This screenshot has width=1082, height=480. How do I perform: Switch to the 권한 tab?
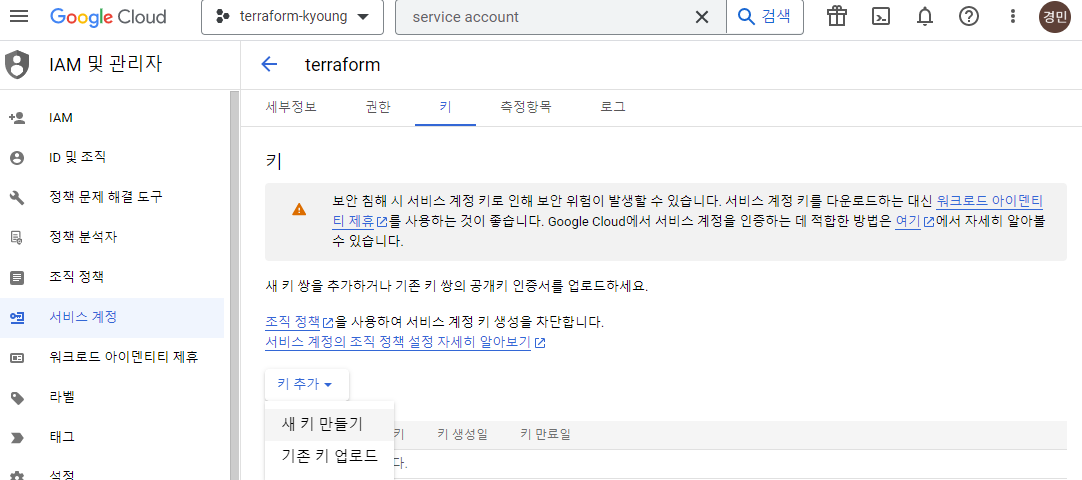[x=378, y=107]
